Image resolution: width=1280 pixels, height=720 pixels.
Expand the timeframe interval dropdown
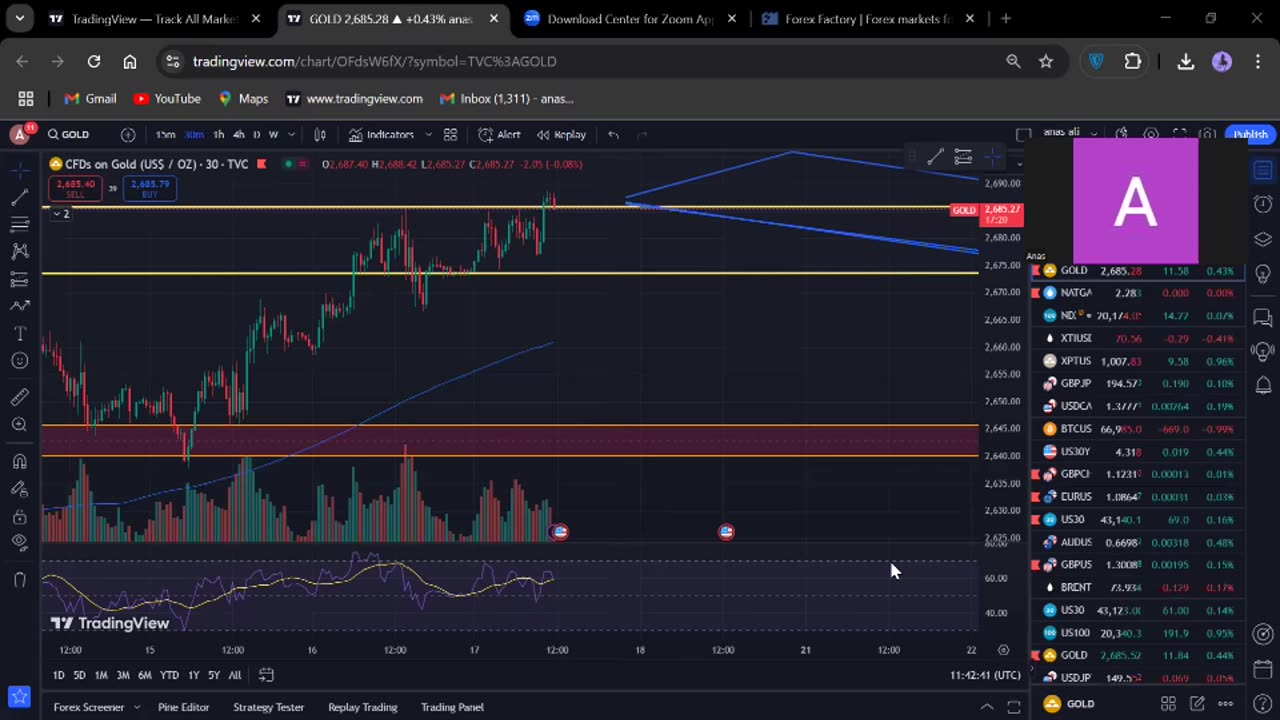pyautogui.click(x=291, y=134)
